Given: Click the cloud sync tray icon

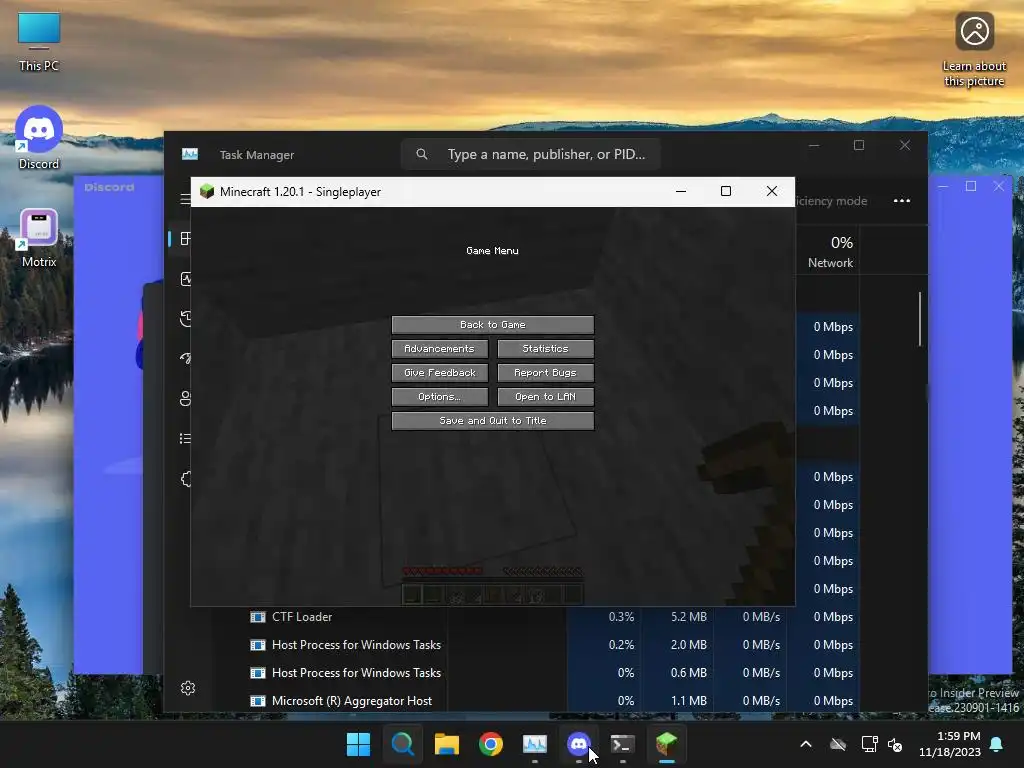Looking at the screenshot, I should pos(838,744).
